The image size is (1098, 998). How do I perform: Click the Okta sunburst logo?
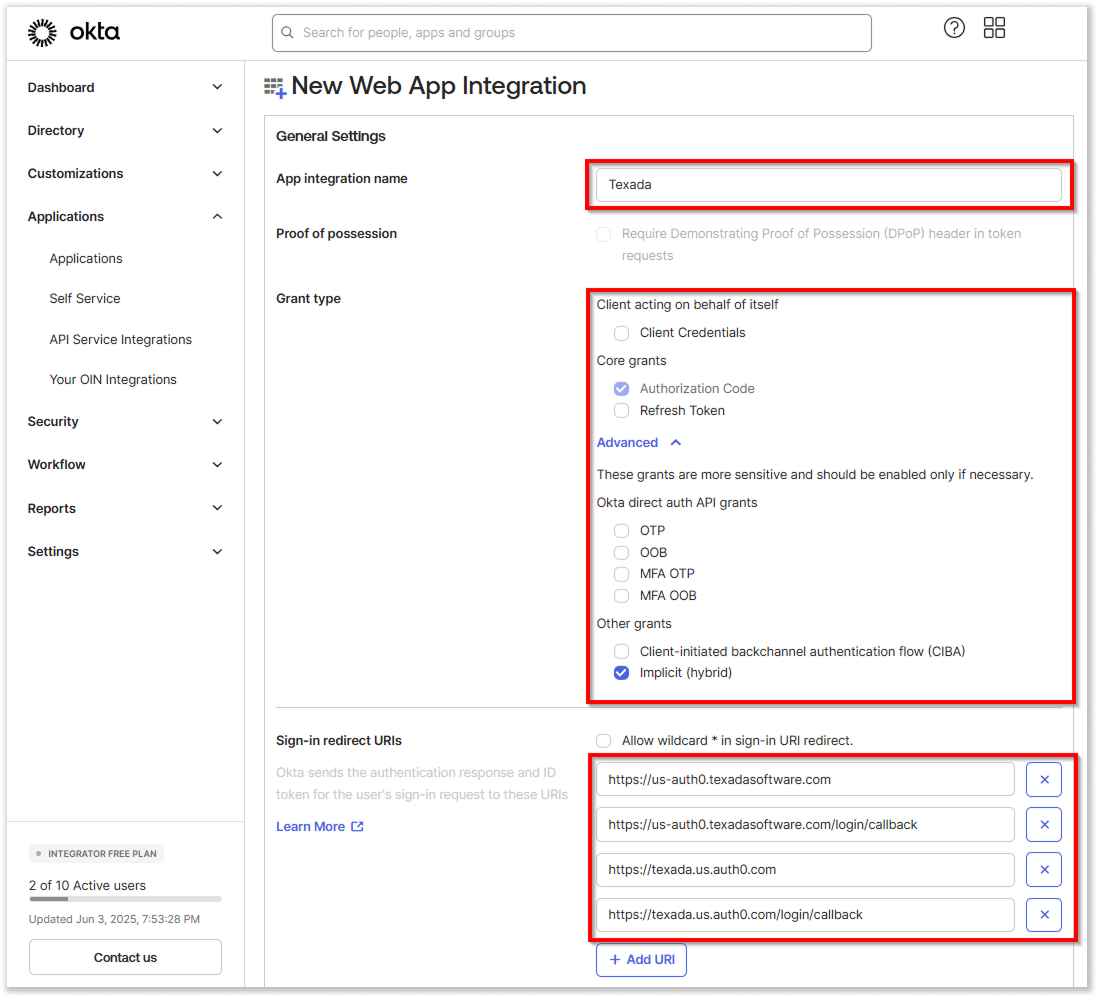coord(42,32)
